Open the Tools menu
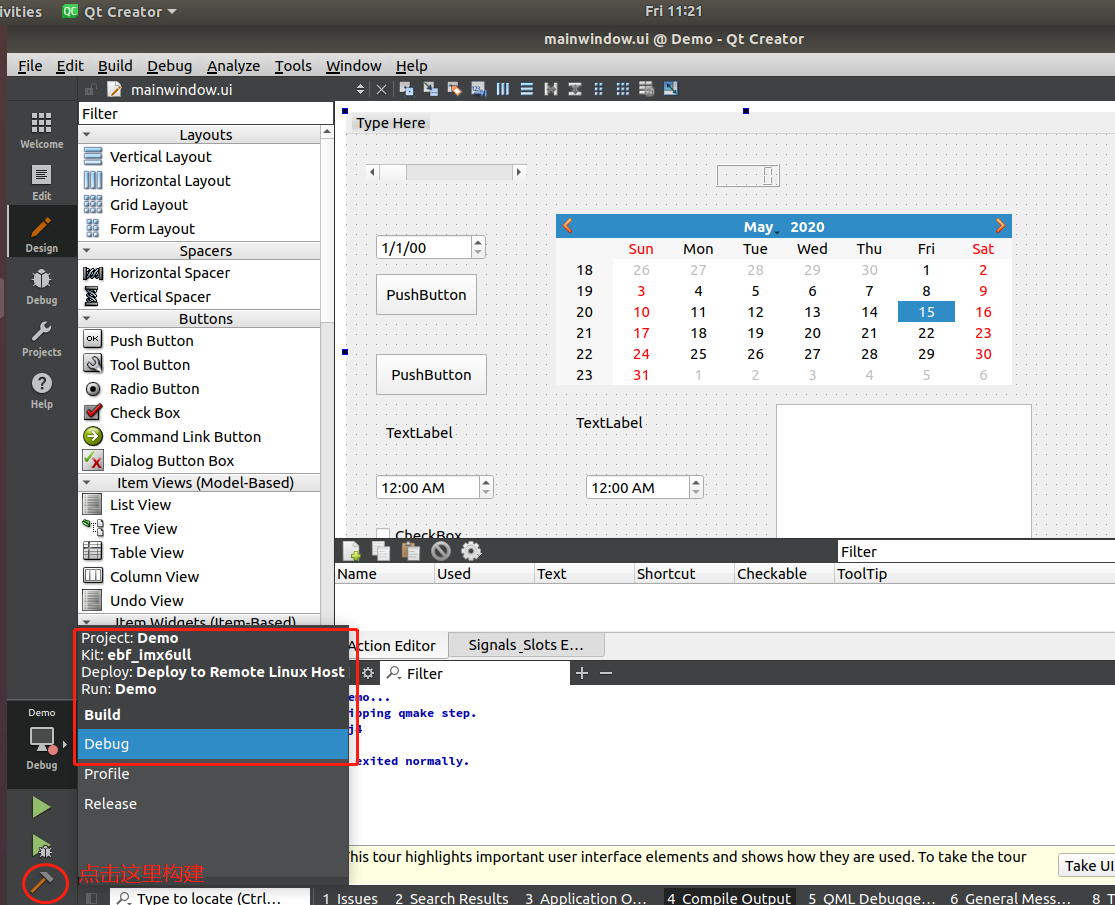The image size is (1115, 905). [x=293, y=65]
